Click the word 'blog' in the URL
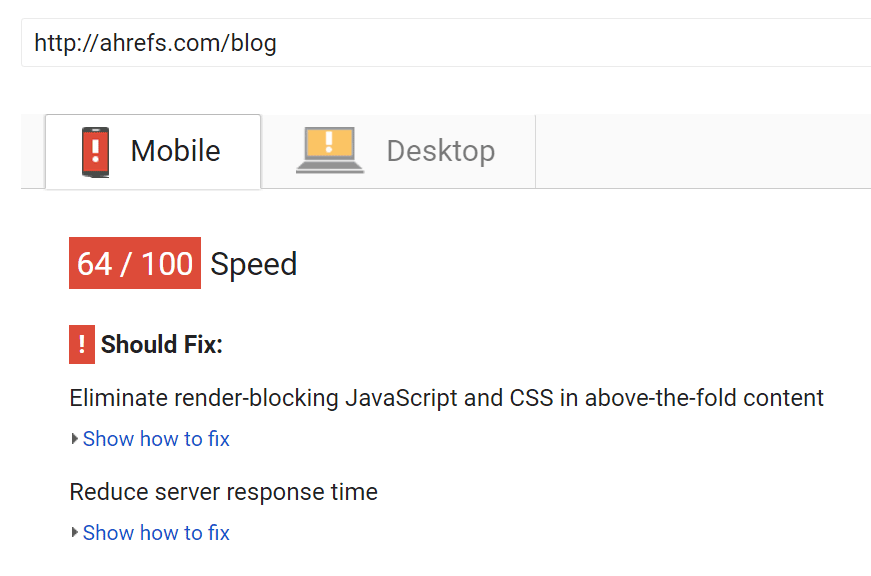This screenshot has height=576, width=871. pyautogui.click(x=254, y=43)
